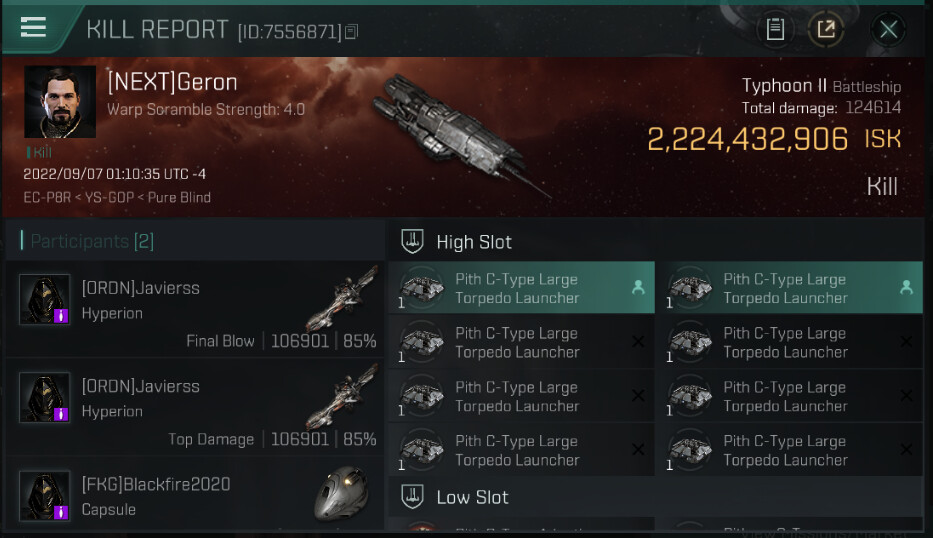This screenshot has width=933, height=538.
Task: Click the Hyperion ship icon in the Final Blow row
Action: [x=341, y=299]
